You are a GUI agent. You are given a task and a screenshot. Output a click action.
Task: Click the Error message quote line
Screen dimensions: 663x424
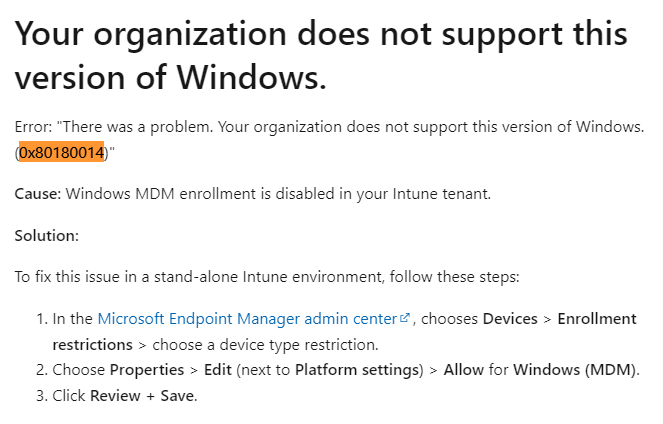[329, 140]
